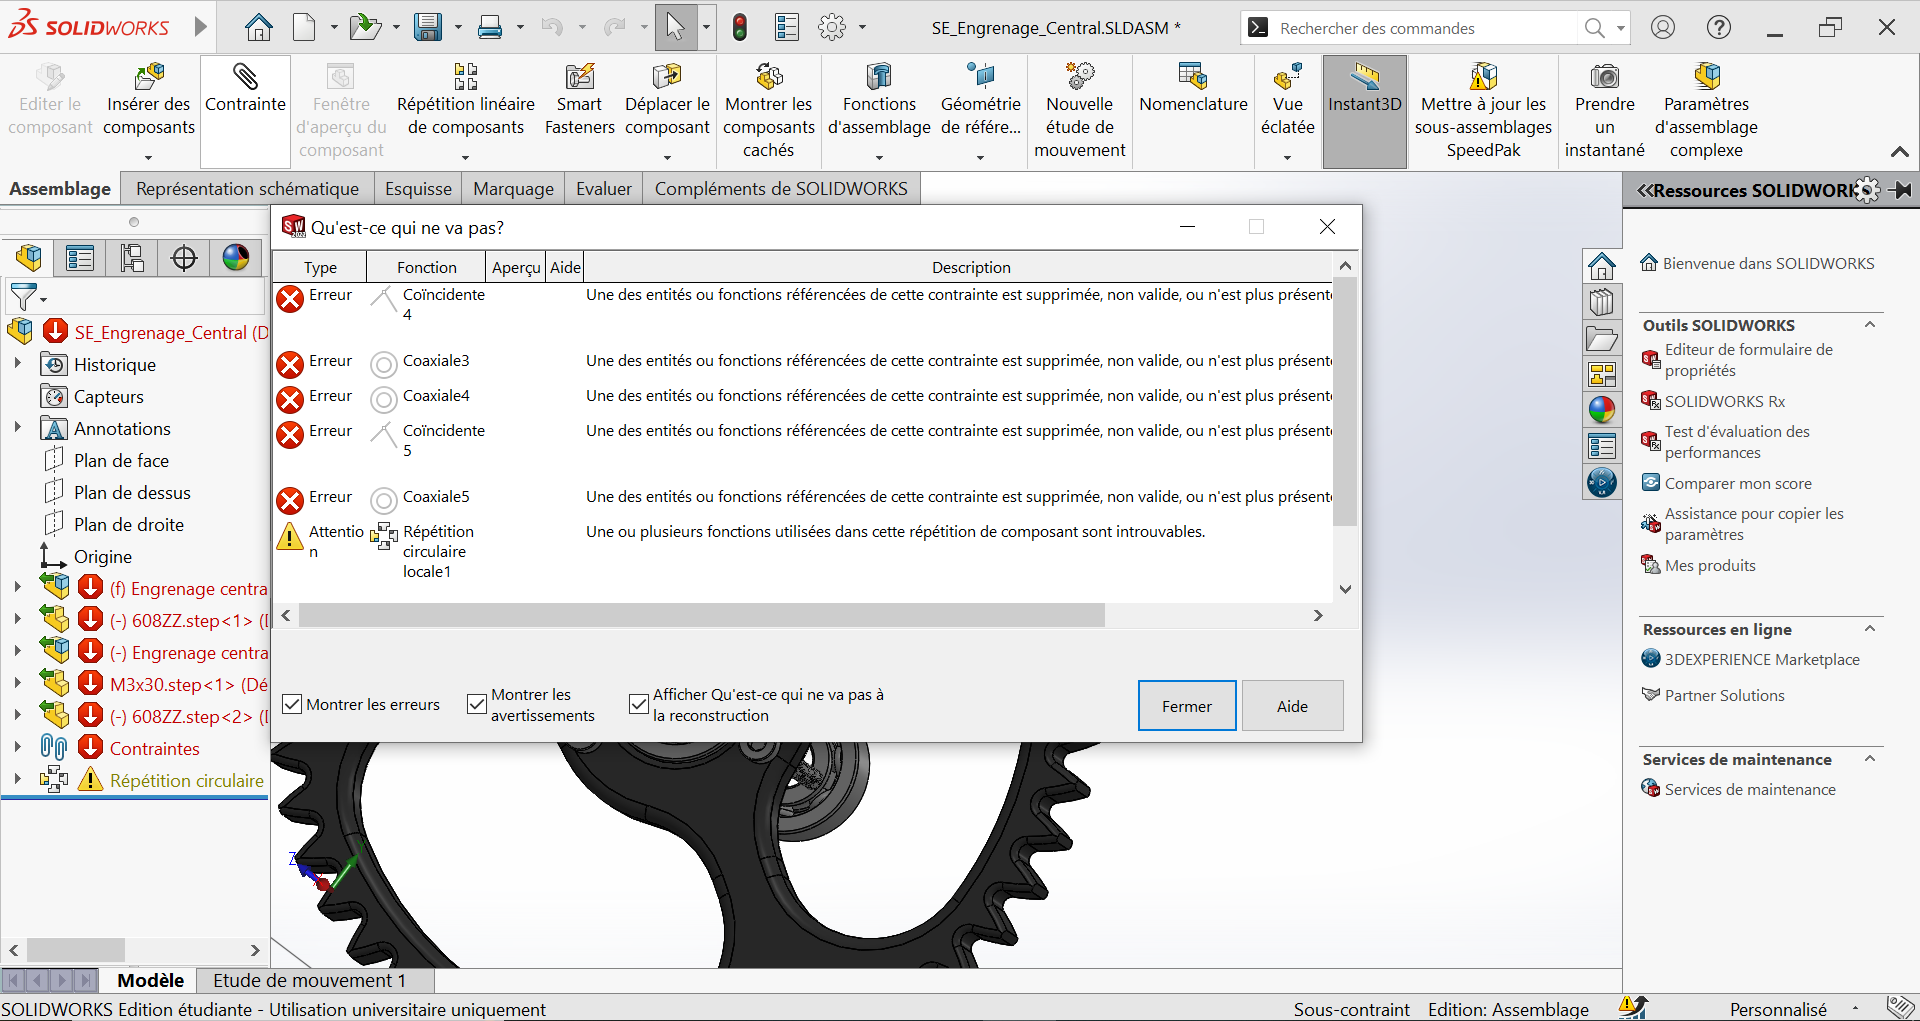Click the Aide button in dialog
1920x1021 pixels.
(1292, 706)
